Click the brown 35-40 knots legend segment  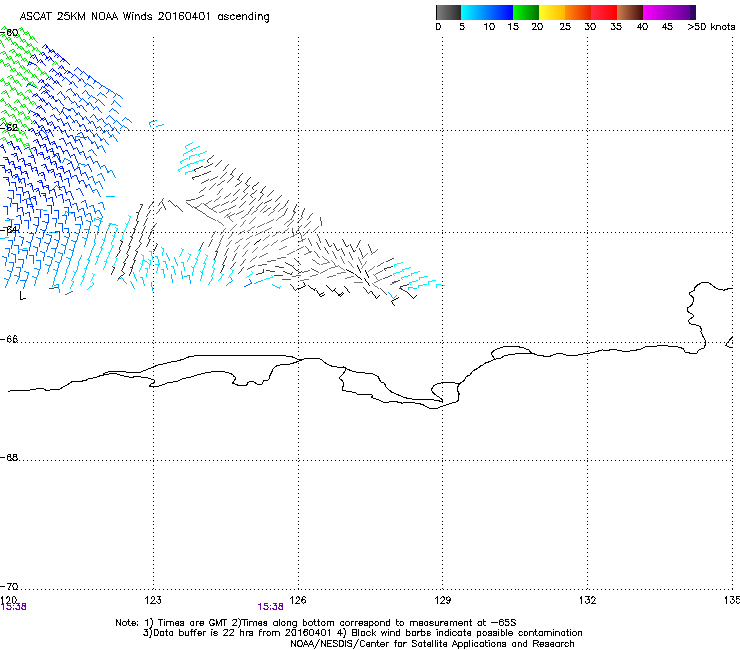pyautogui.click(x=630, y=12)
